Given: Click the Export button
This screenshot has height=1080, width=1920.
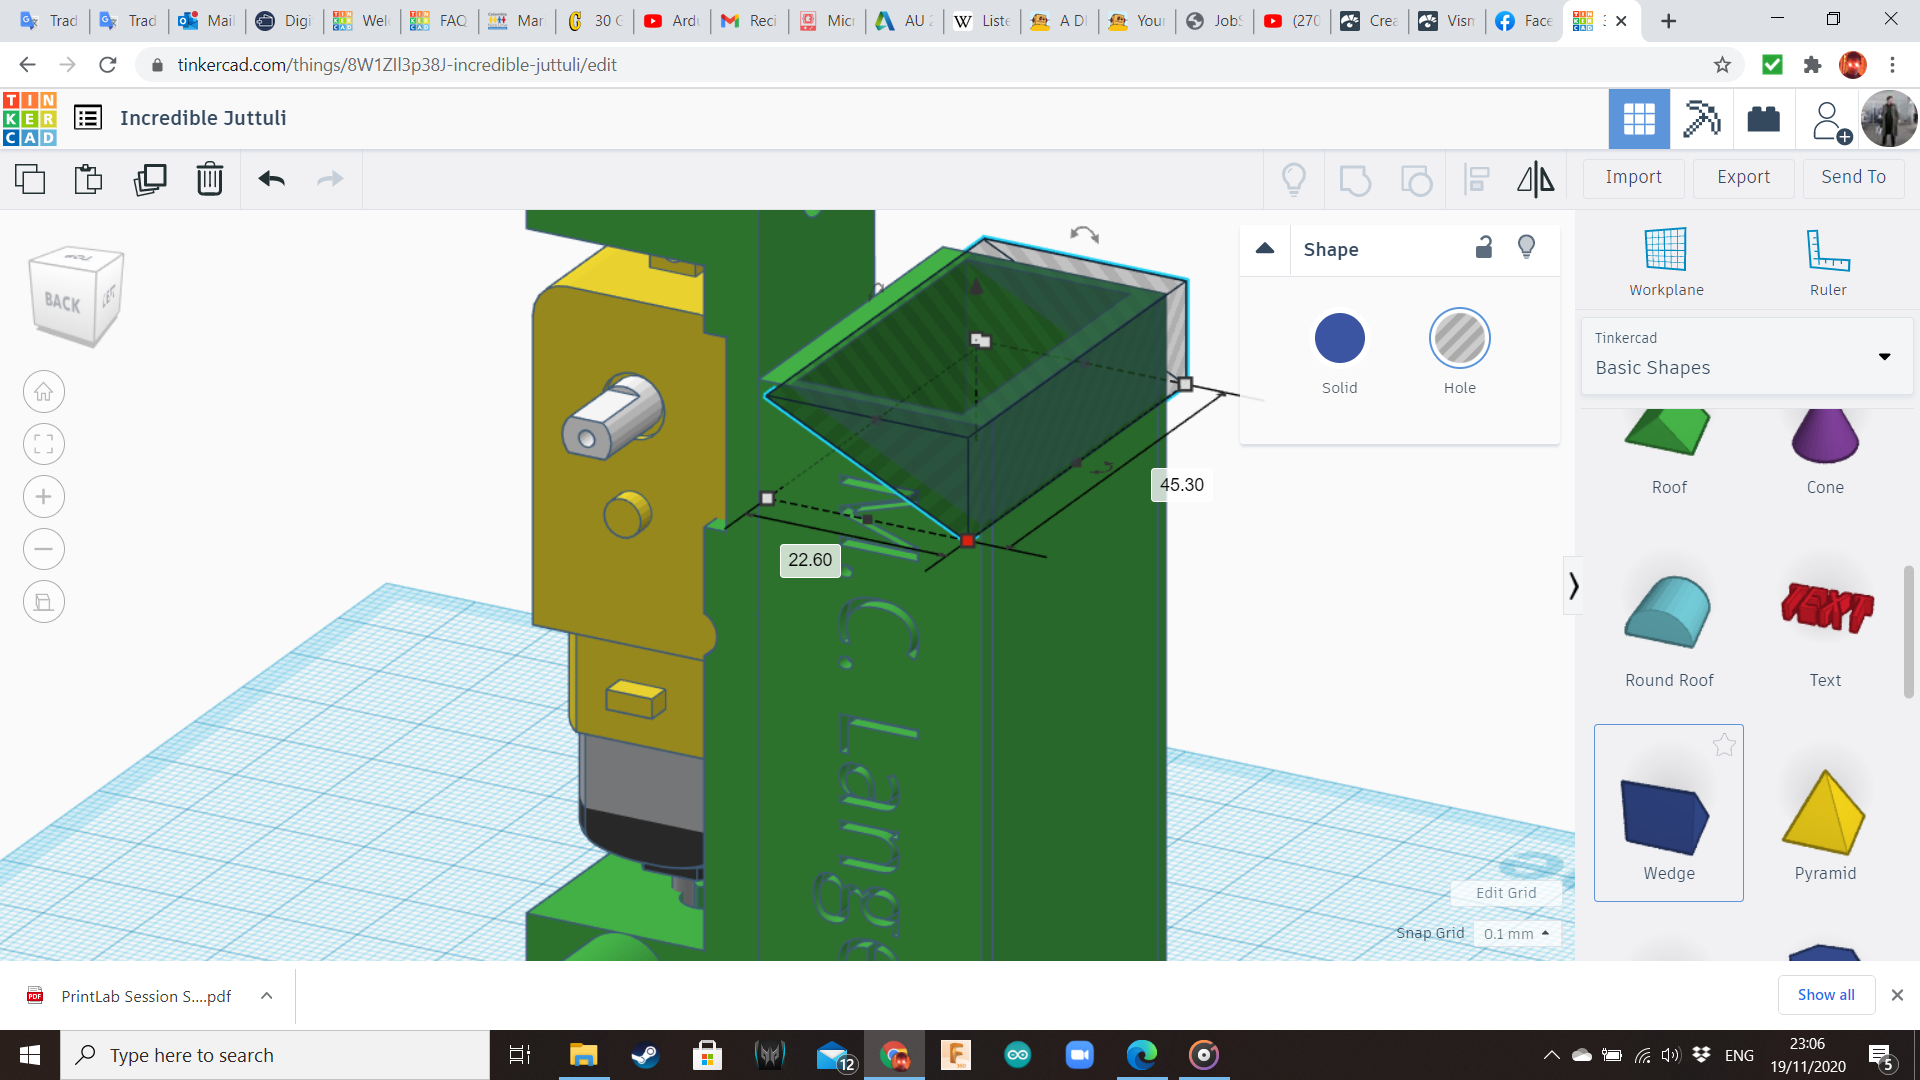Looking at the screenshot, I should coord(1743,177).
